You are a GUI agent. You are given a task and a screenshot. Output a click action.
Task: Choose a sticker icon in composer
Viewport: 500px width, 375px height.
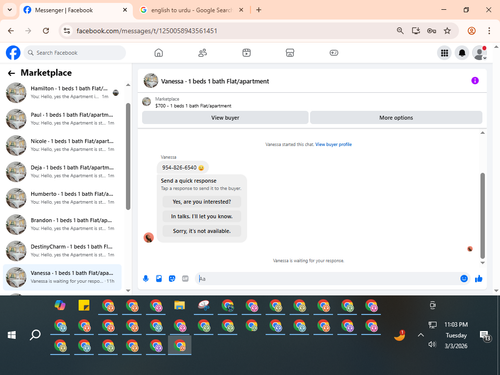[x=172, y=279]
